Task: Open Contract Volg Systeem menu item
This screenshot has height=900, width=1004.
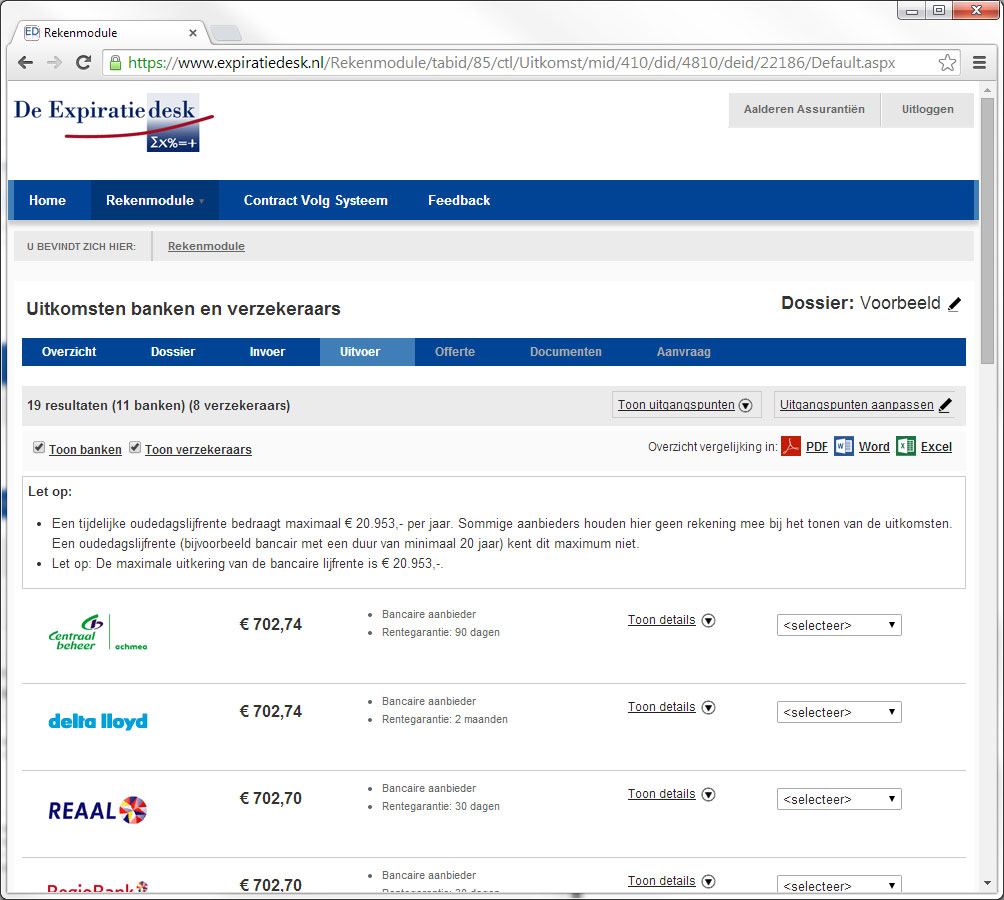Action: 316,200
